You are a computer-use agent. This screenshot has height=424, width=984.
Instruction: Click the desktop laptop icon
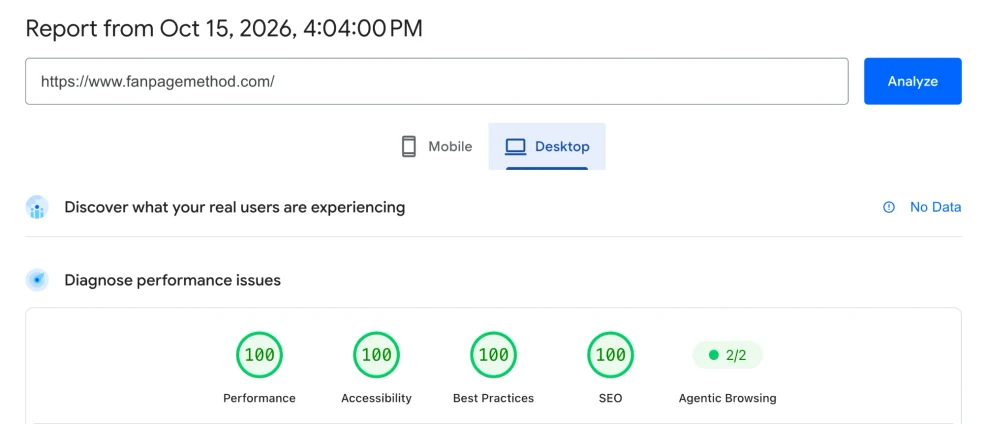tap(515, 147)
